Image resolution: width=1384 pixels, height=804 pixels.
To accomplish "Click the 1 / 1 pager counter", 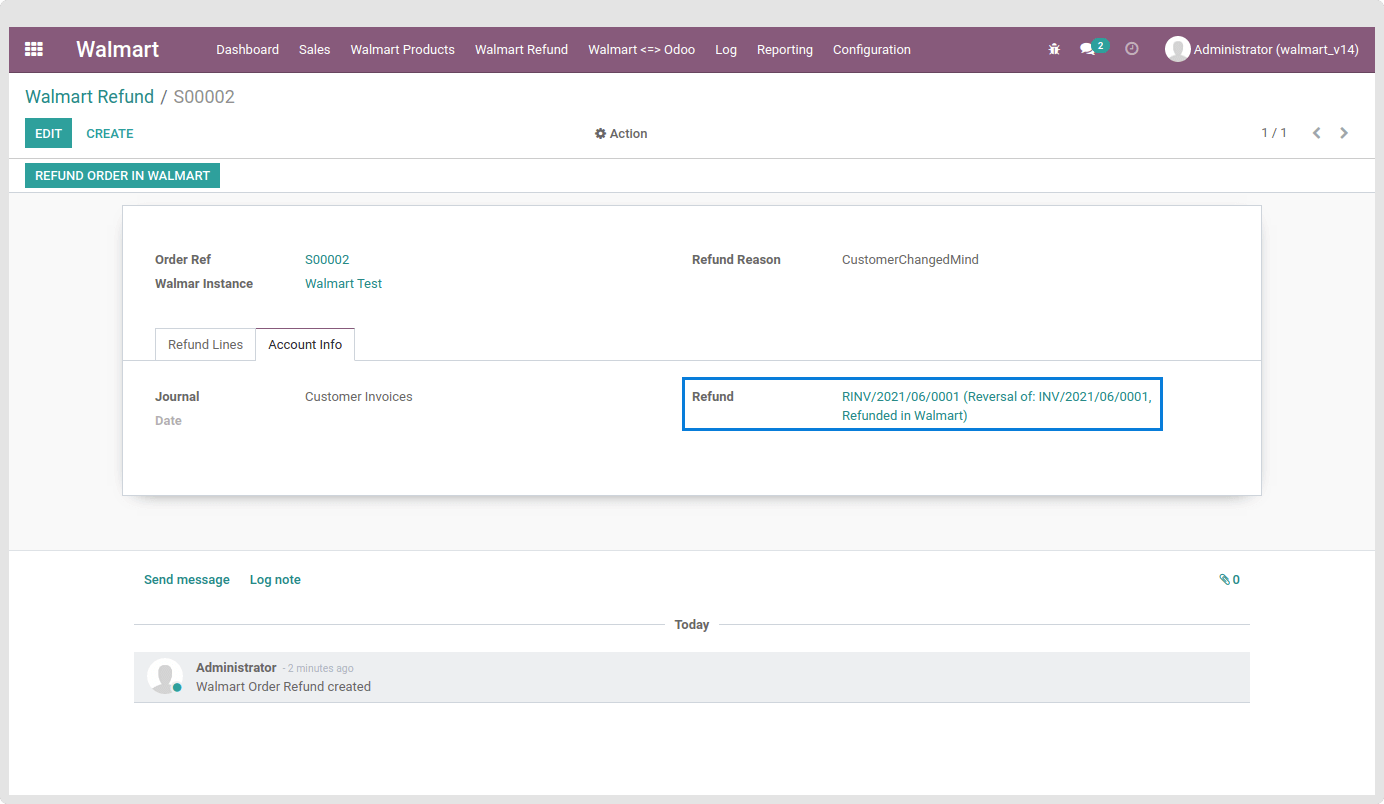I will 1274,133.
